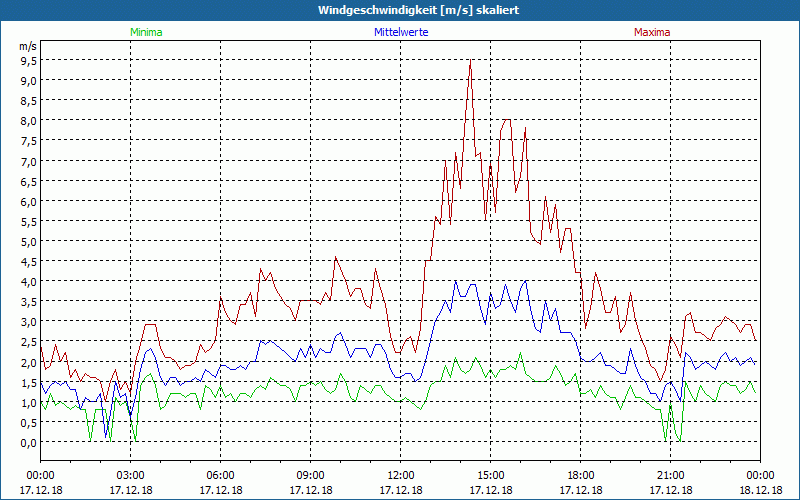Click the 2,0 y-axis value
The height and width of the screenshot is (500, 800).
point(28,362)
